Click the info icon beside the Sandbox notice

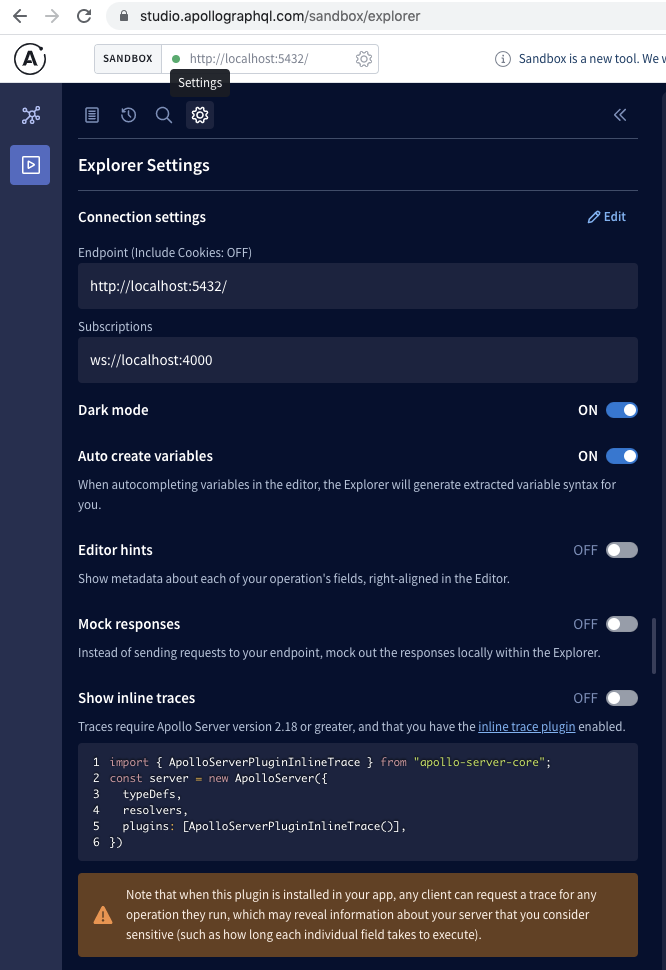501,58
